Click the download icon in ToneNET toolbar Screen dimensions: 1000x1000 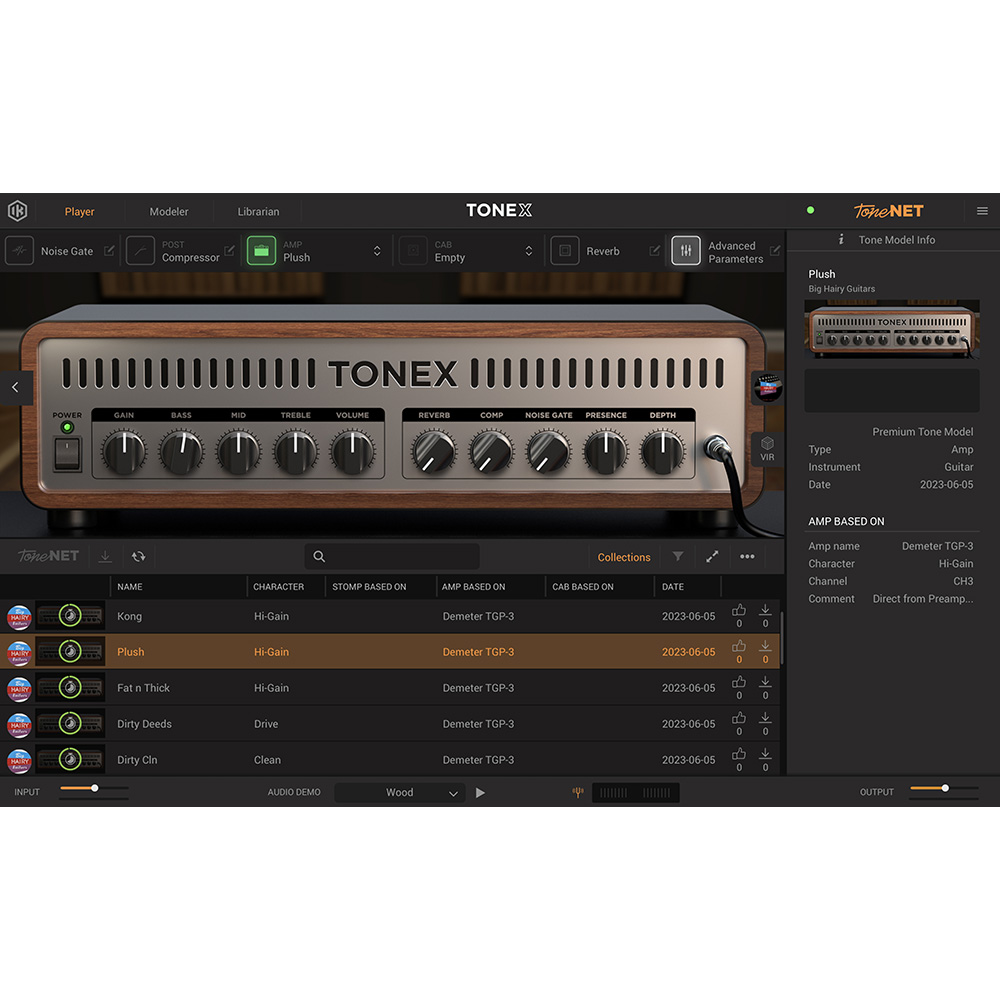[x=105, y=557]
